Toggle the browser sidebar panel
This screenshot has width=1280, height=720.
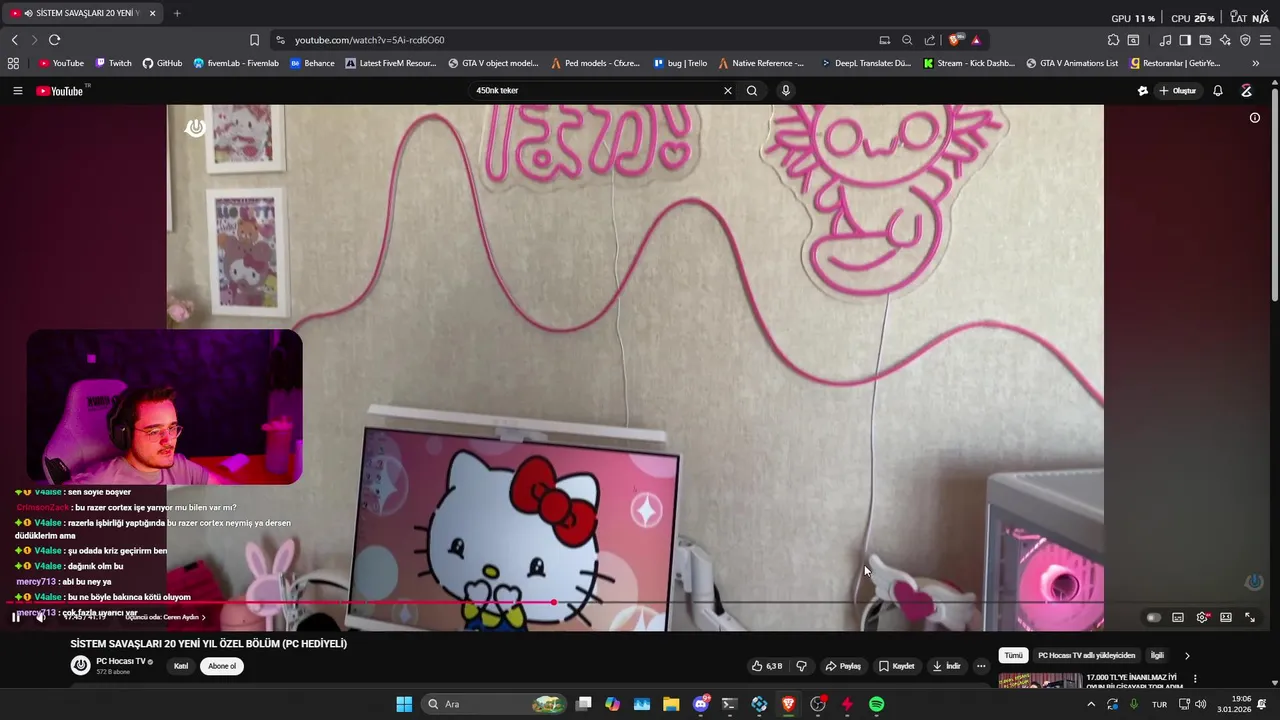point(1185,40)
